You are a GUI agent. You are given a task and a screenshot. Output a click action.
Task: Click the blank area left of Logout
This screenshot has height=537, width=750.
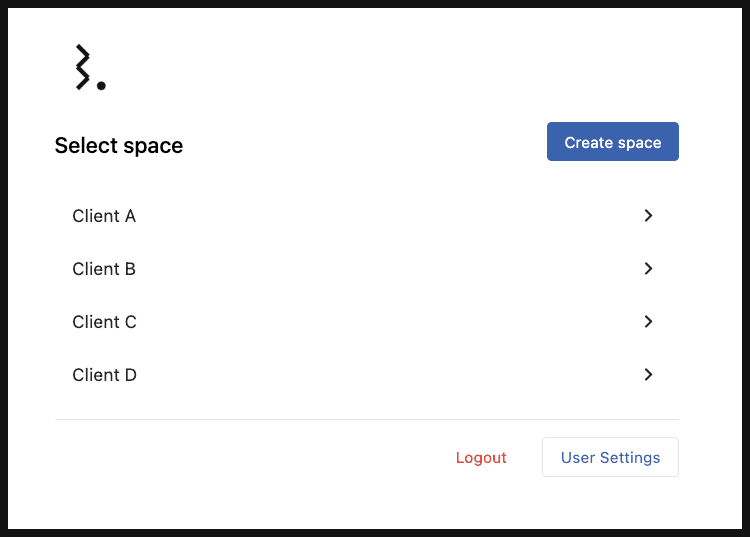click(250, 458)
